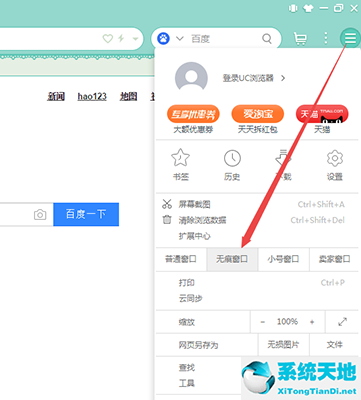Open a 小号窗口 window
361x400 pixels.
coord(283,259)
